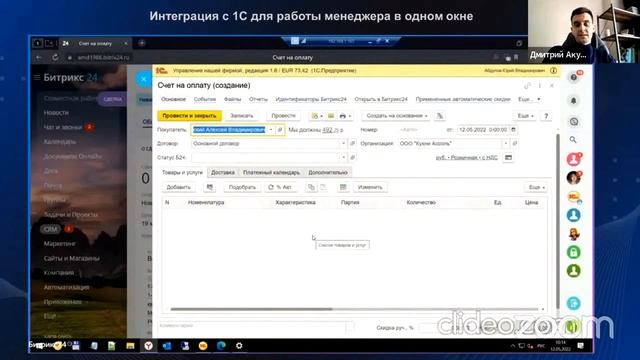Screen dimensions: 640x360
Task: Open Сайты и Магазины in left menu
Action: click(71, 258)
